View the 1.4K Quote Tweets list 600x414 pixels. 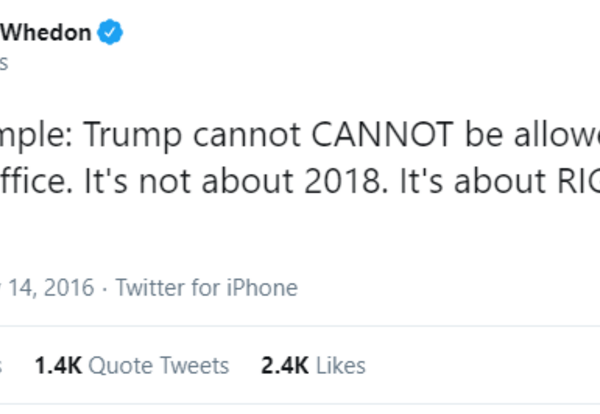pos(131,366)
